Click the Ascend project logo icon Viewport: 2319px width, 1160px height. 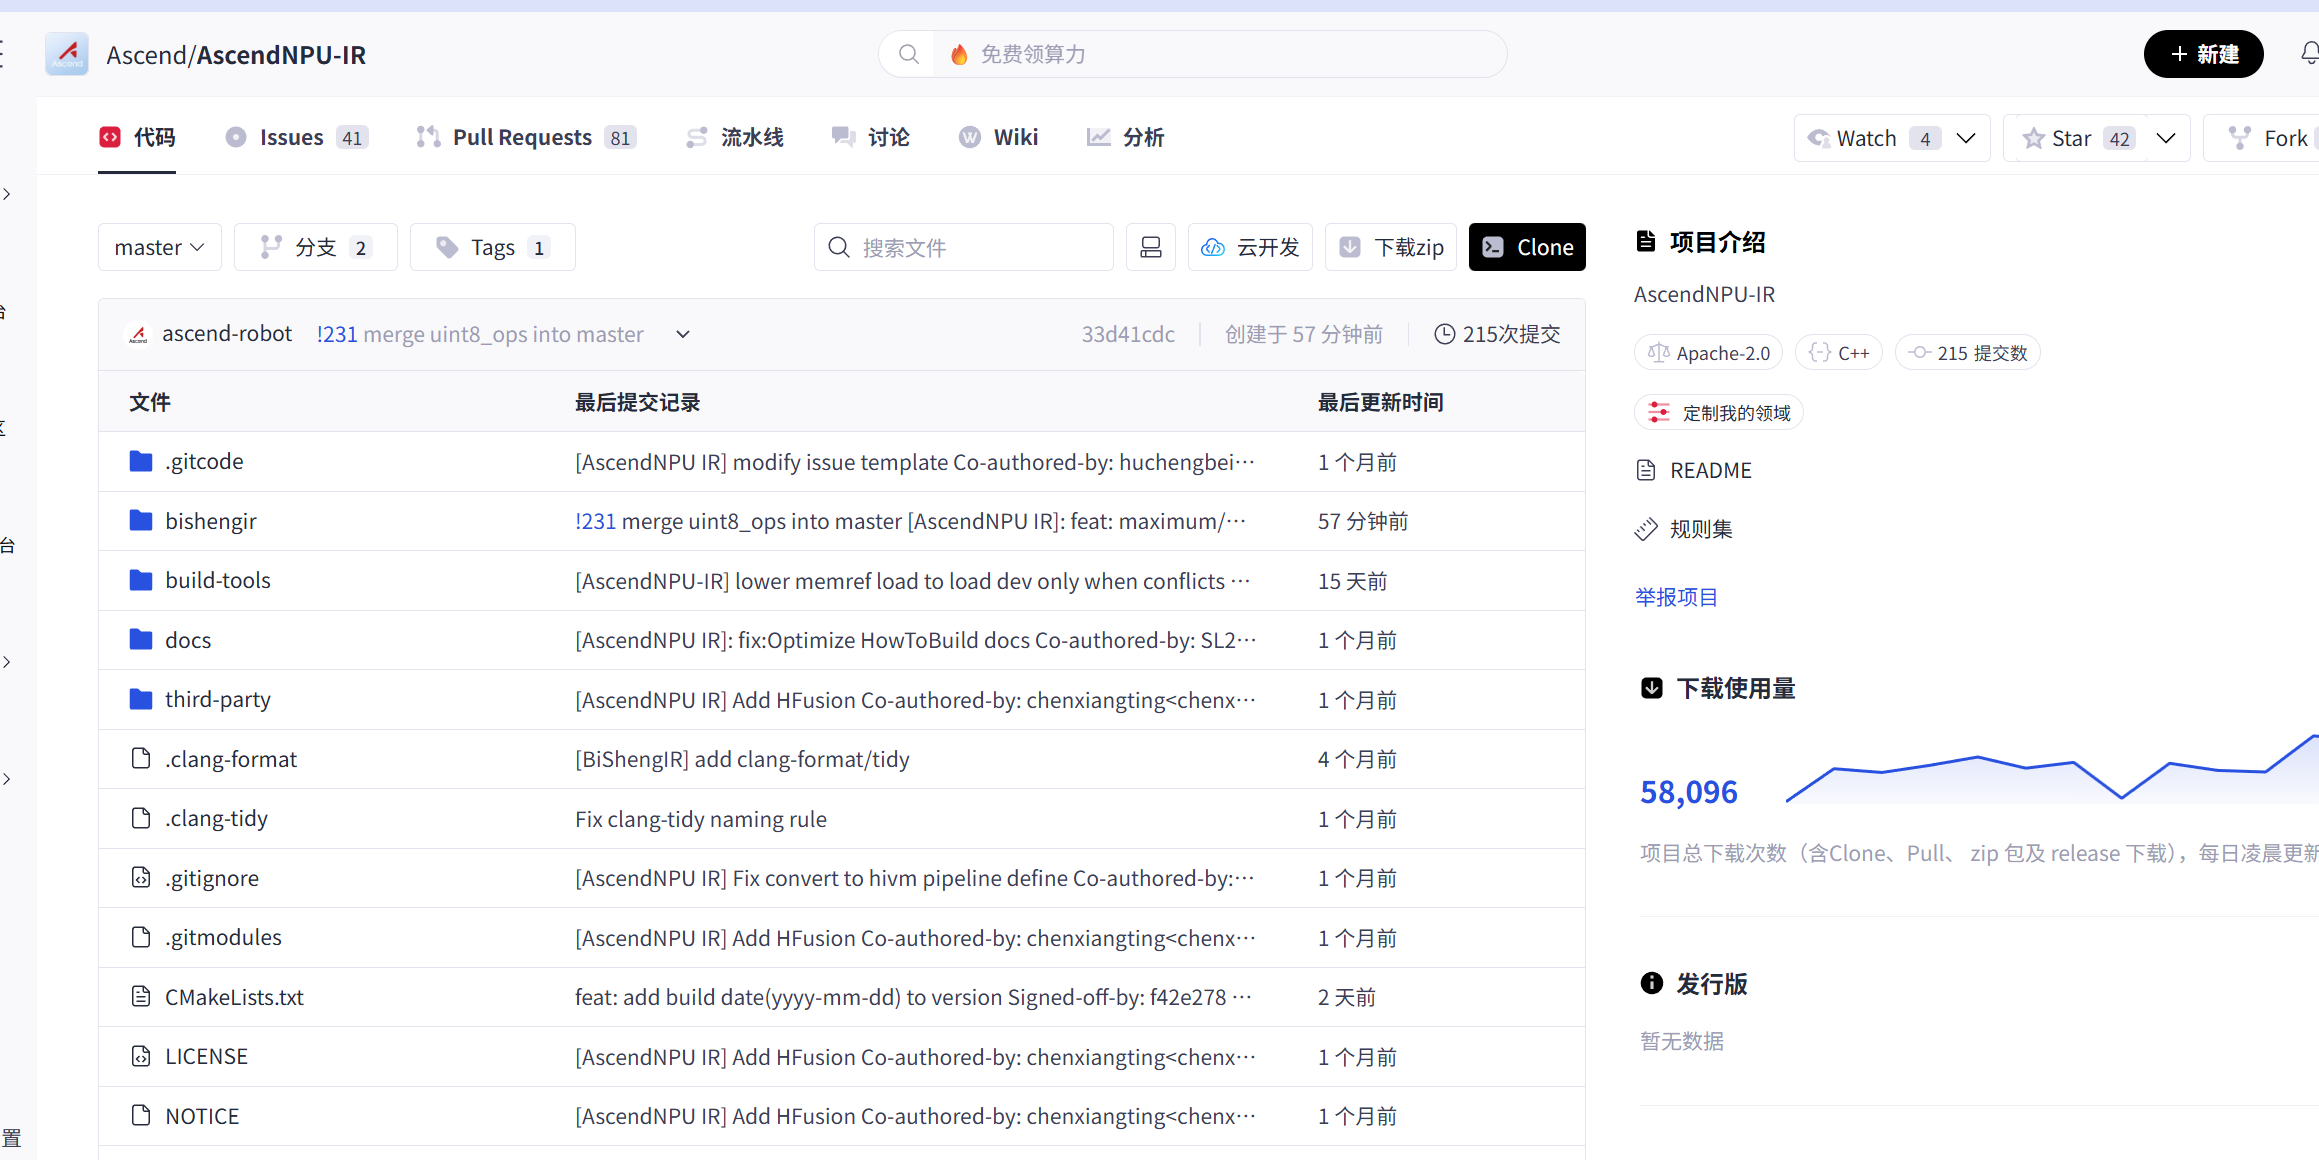point(67,54)
